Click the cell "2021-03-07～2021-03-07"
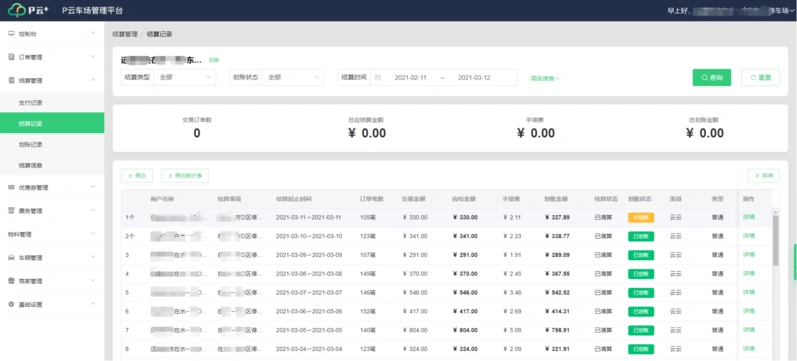This screenshot has width=797, height=361. click(x=309, y=292)
